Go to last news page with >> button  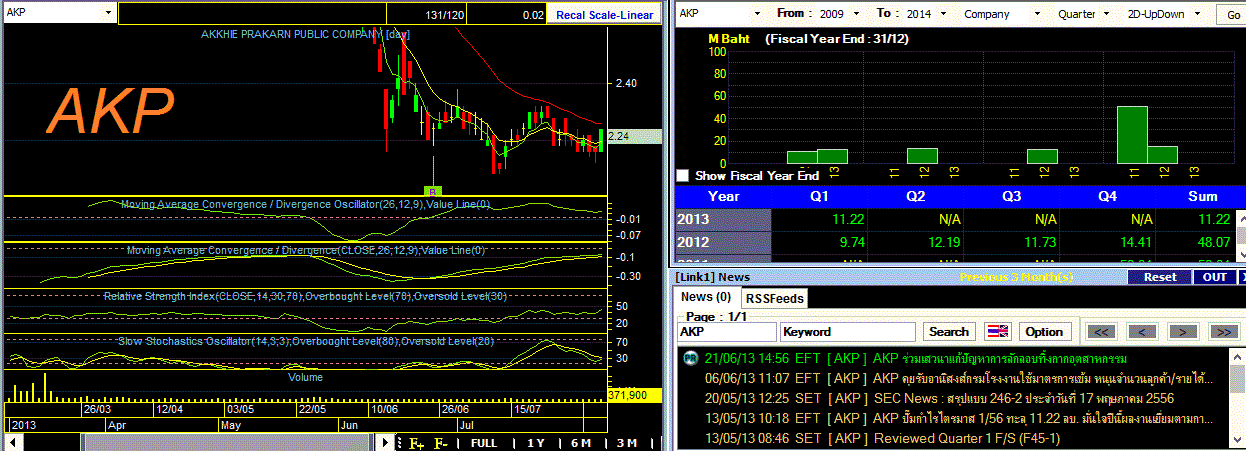coord(1223,331)
